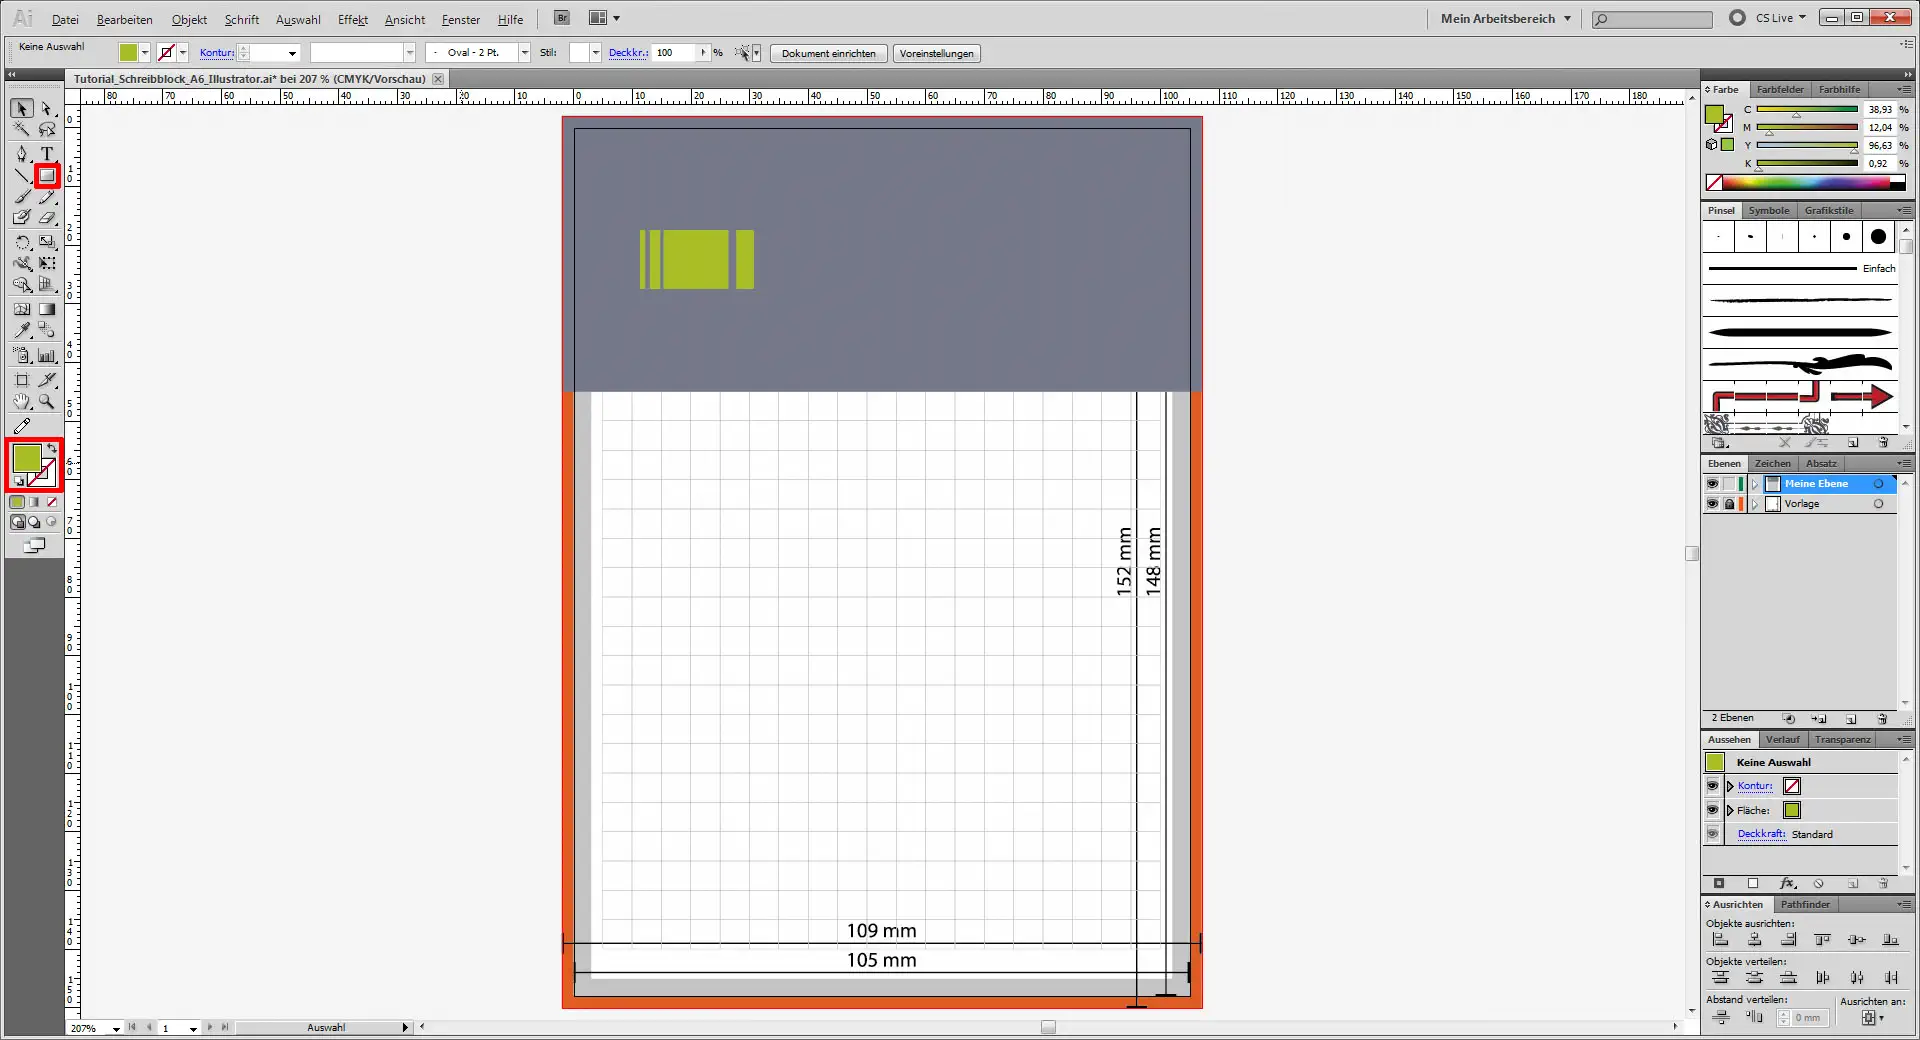The width and height of the screenshot is (1920, 1040).
Task: Open Voreinstellungen
Action: (936, 53)
